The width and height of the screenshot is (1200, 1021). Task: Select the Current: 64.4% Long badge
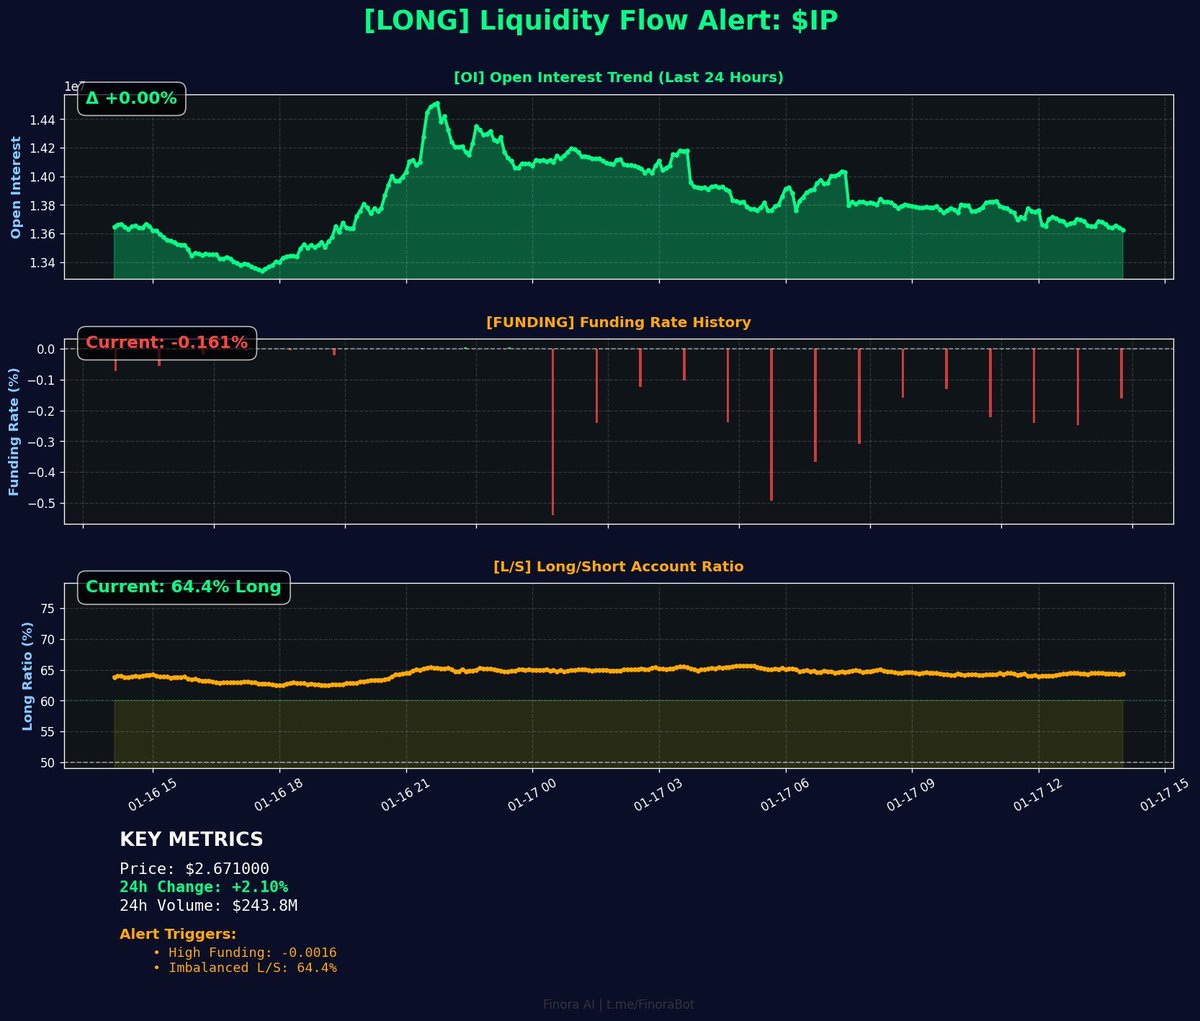tap(183, 587)
